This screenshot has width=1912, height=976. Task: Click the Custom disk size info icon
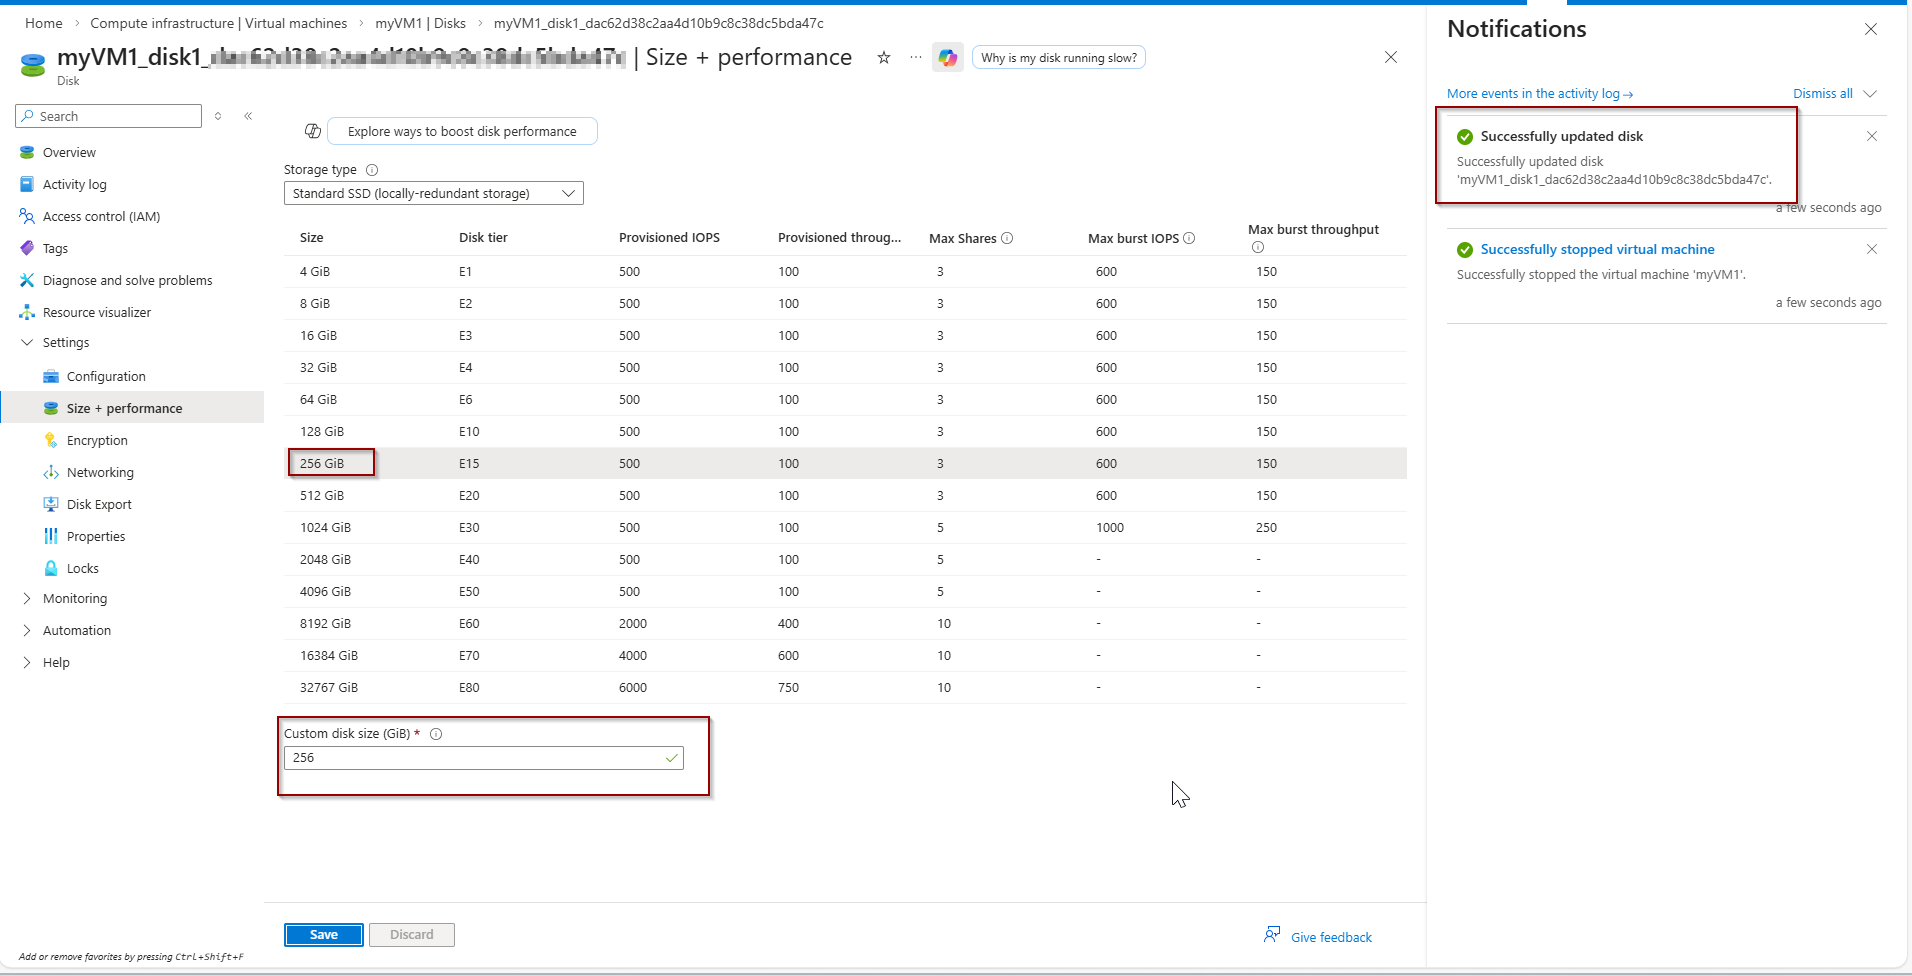pyautogui.click(x=436, y=734)
